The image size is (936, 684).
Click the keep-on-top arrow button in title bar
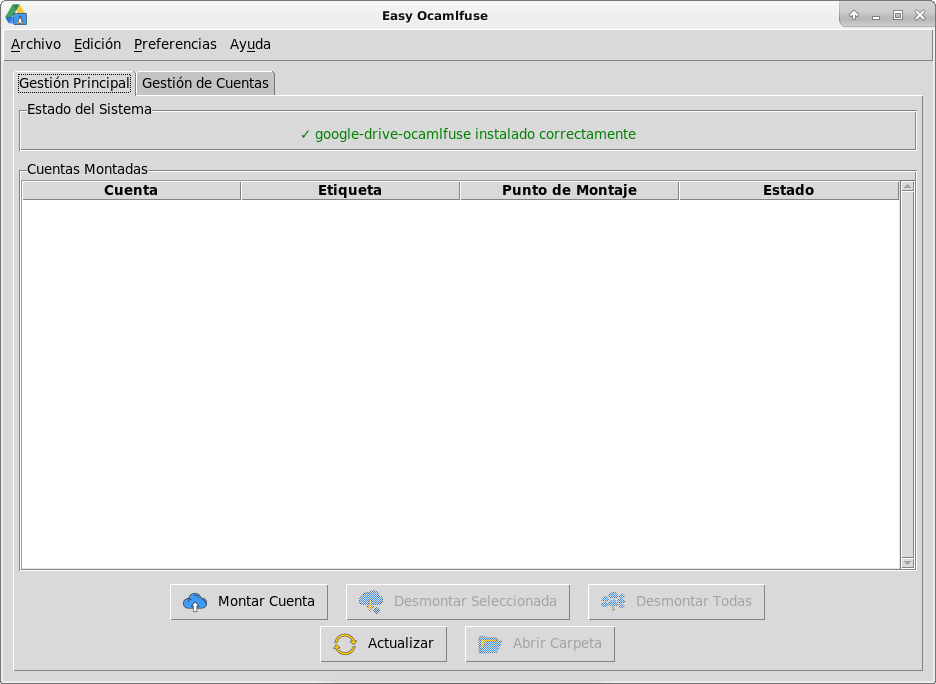[854, 16]
